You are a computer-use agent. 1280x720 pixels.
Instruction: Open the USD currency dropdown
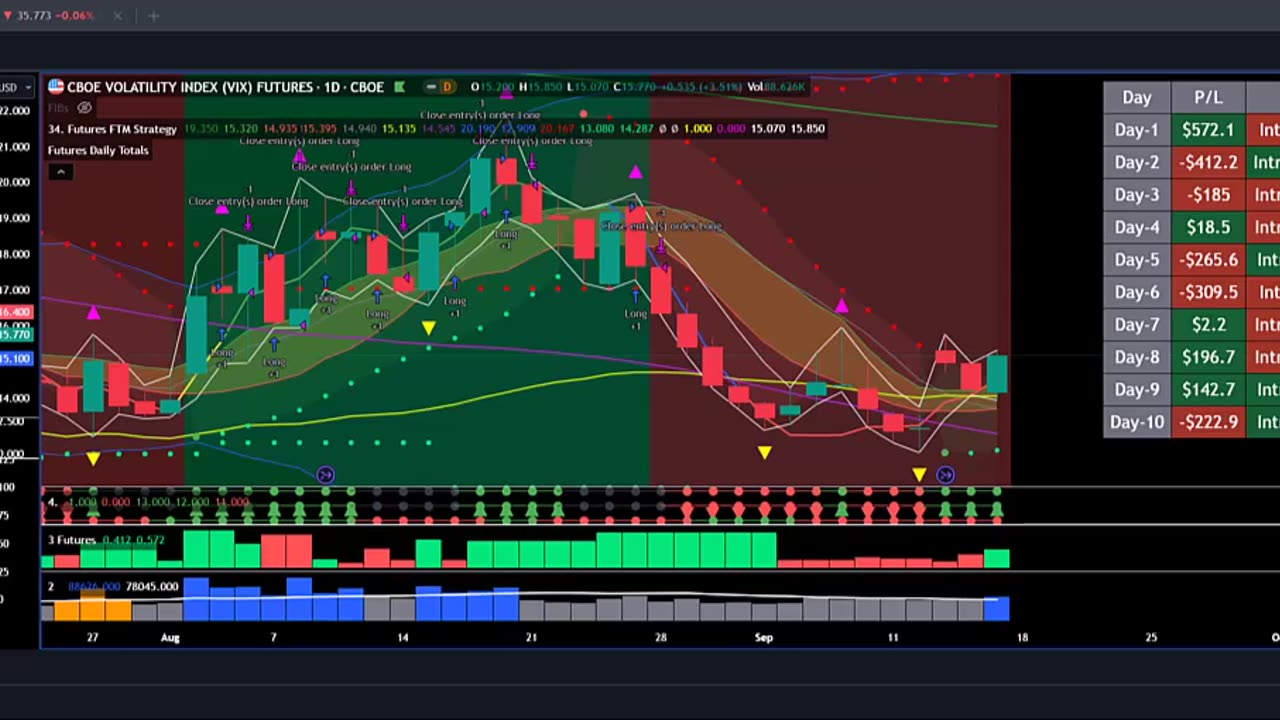16,87
